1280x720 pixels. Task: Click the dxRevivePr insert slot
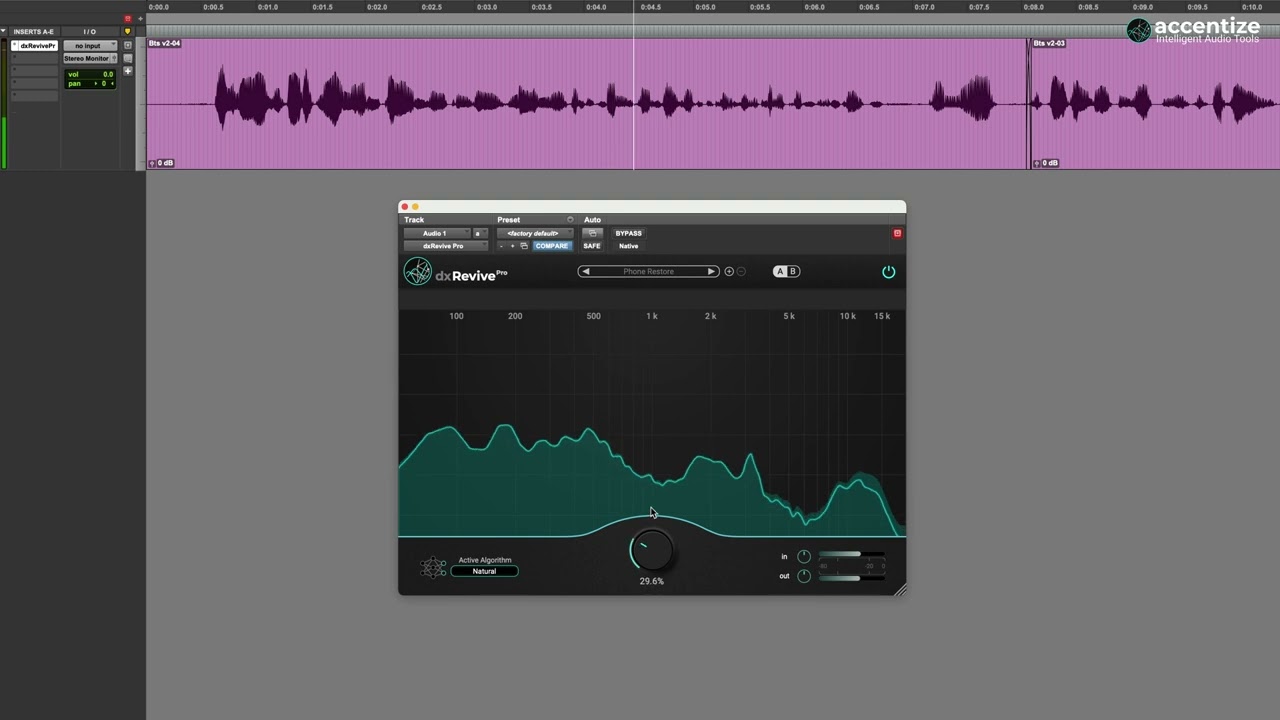[x=34, y=46]
